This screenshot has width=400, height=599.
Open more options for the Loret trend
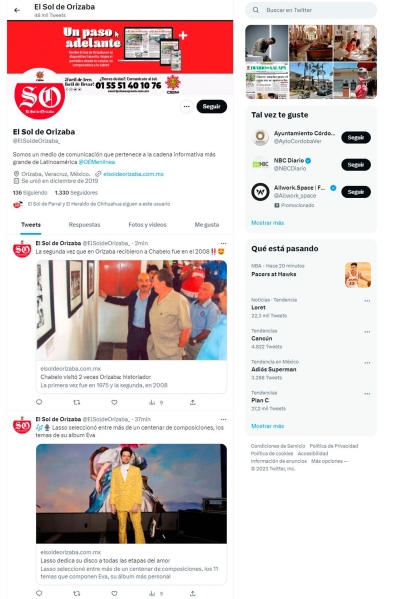point(367,301)
